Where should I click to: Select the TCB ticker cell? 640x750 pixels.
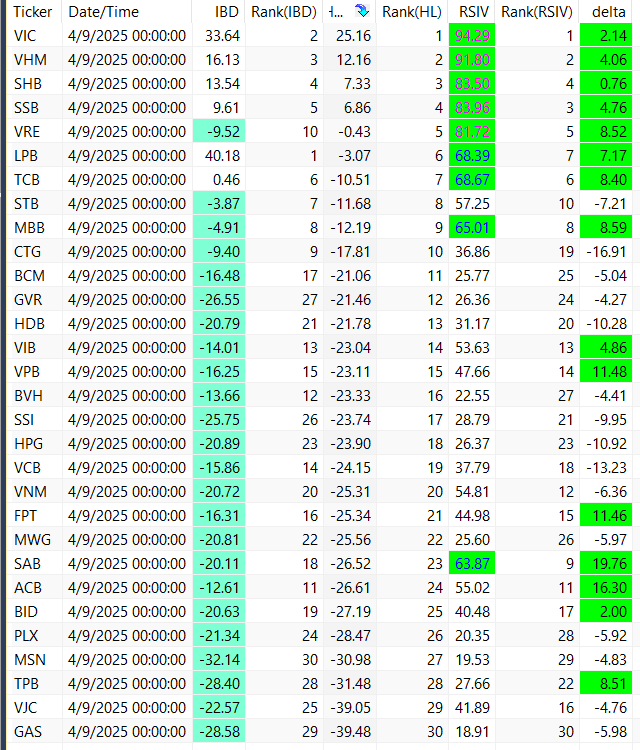pyautogui.click(x=34, y=180)
